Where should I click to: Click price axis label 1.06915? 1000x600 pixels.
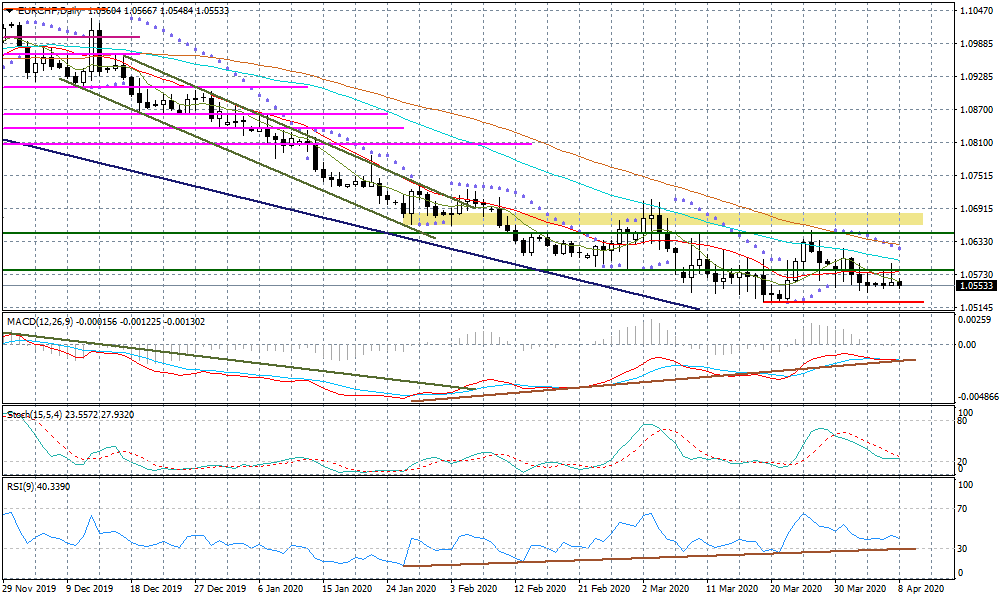pyautogui.click(x=976, y=209)
